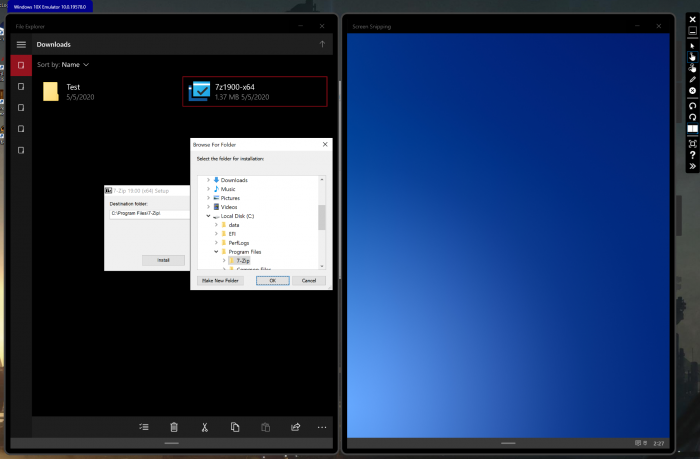Click the folder tree scrollbar thumb
This screenshot has width=700, height=459.
click(321, 217)
